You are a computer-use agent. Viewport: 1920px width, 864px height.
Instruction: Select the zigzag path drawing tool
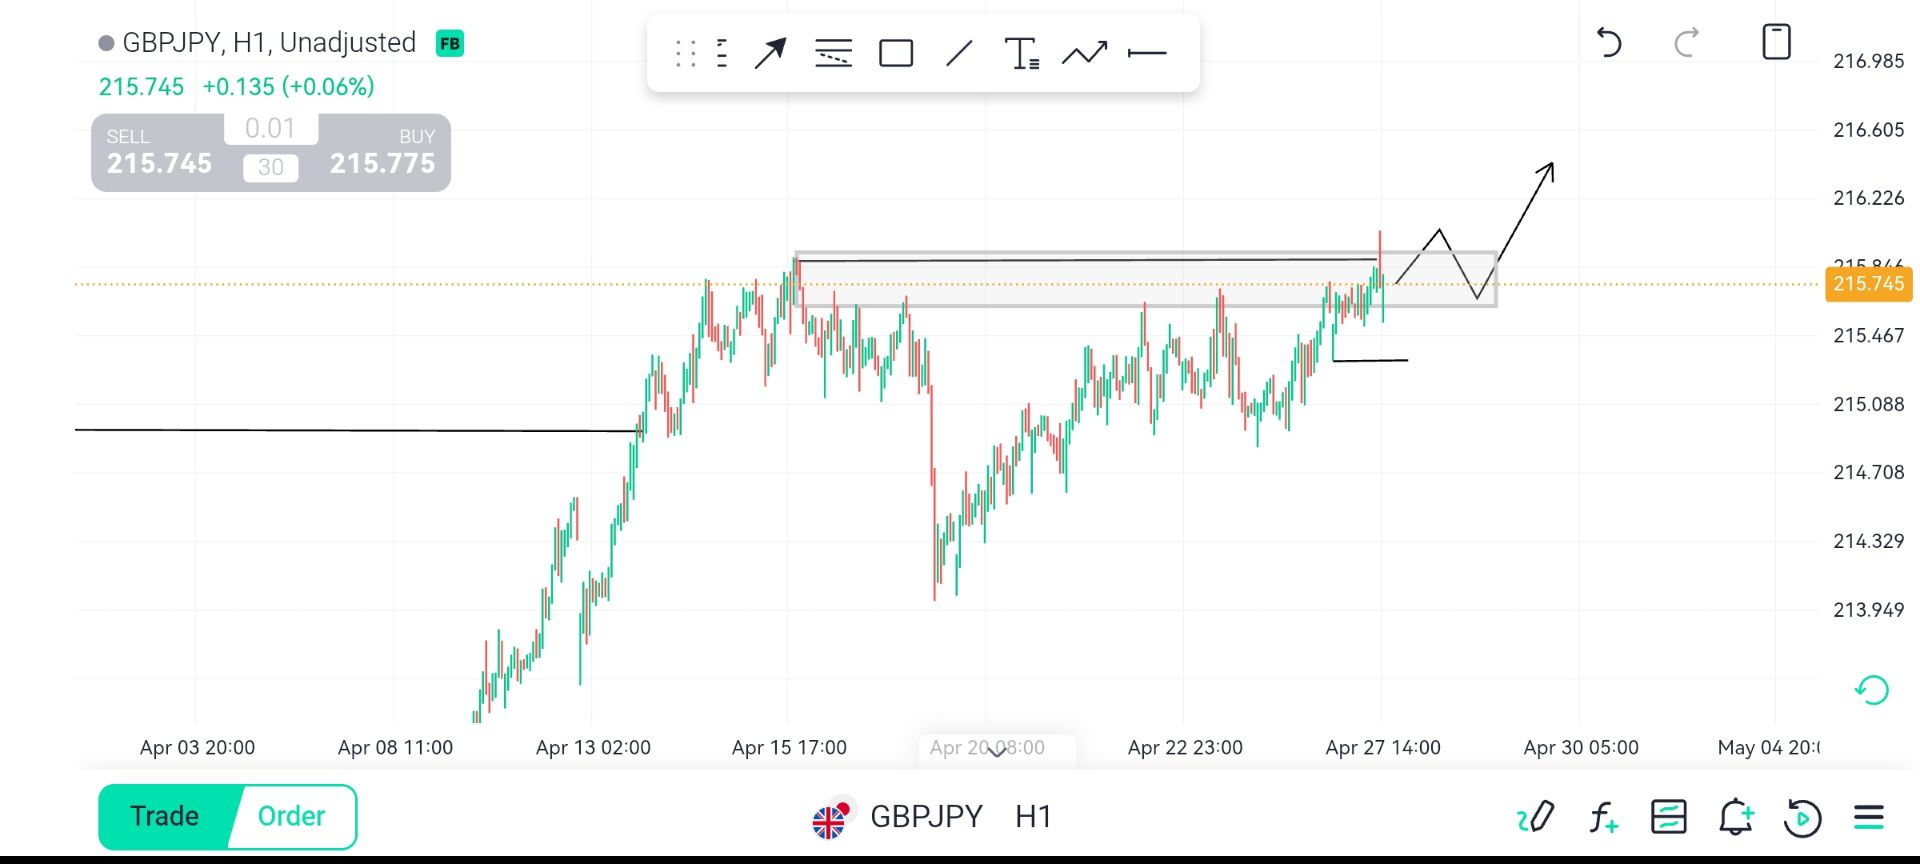tap(1084, 53)
